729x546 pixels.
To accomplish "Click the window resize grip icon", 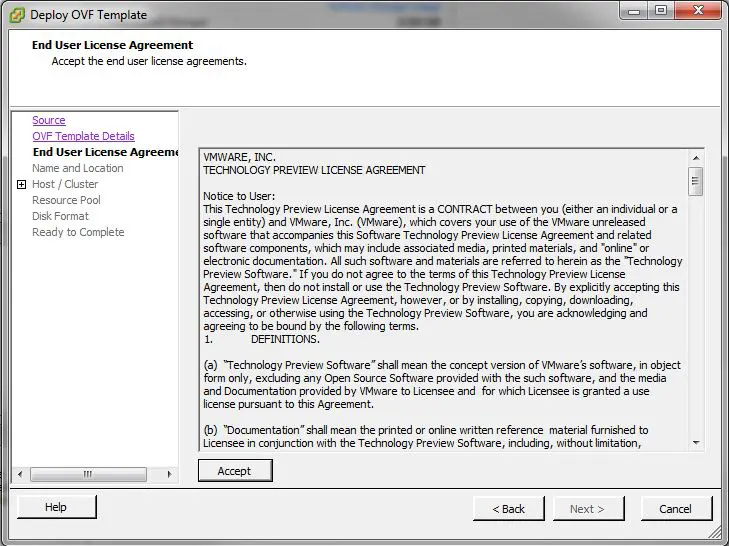I will click(x=714, y=533).
